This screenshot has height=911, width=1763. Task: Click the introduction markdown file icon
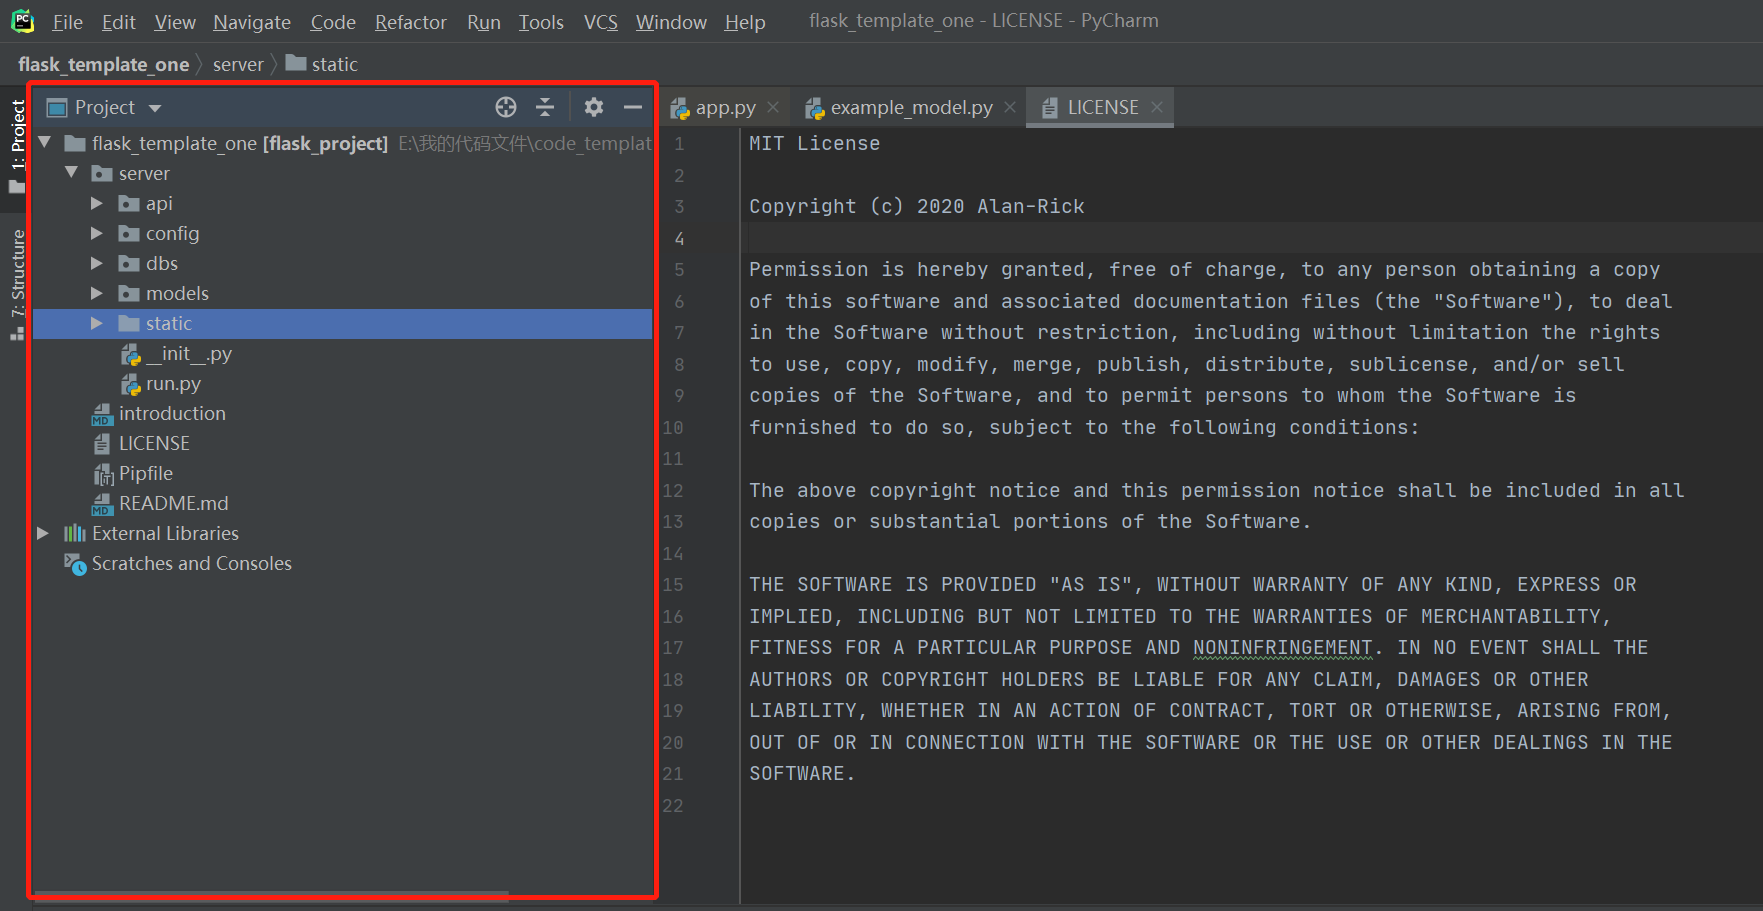[102, 414]
